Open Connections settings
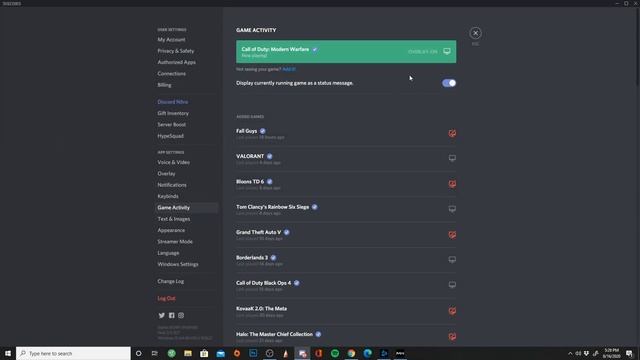This screenshot has width=640, height=360. coord(171,74)
